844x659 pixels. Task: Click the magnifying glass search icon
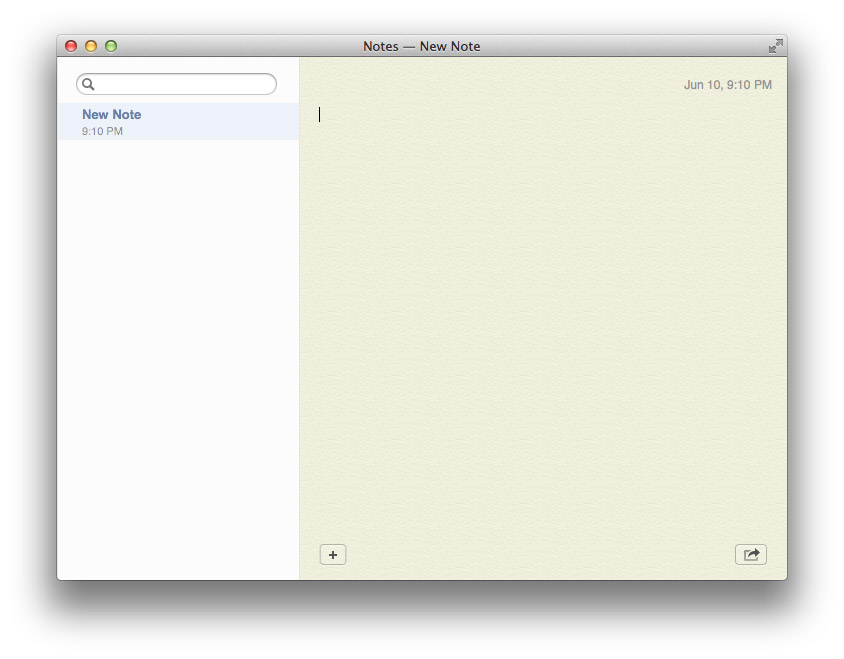pos(88,84)
